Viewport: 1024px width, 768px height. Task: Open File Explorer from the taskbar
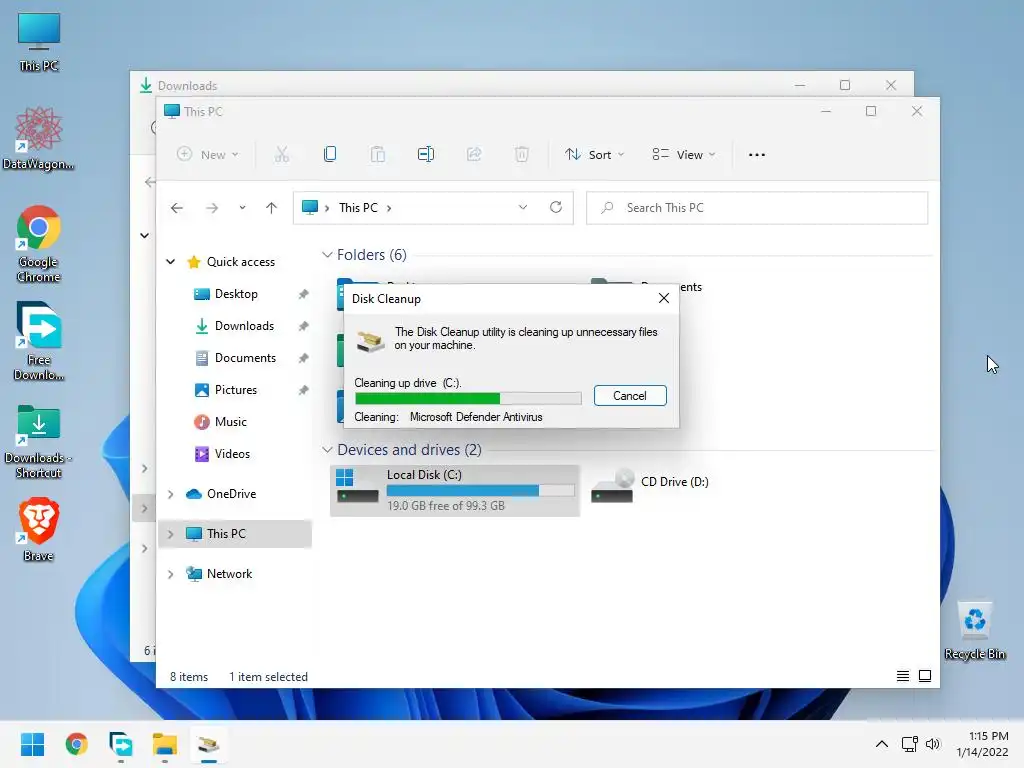(165, 744)
